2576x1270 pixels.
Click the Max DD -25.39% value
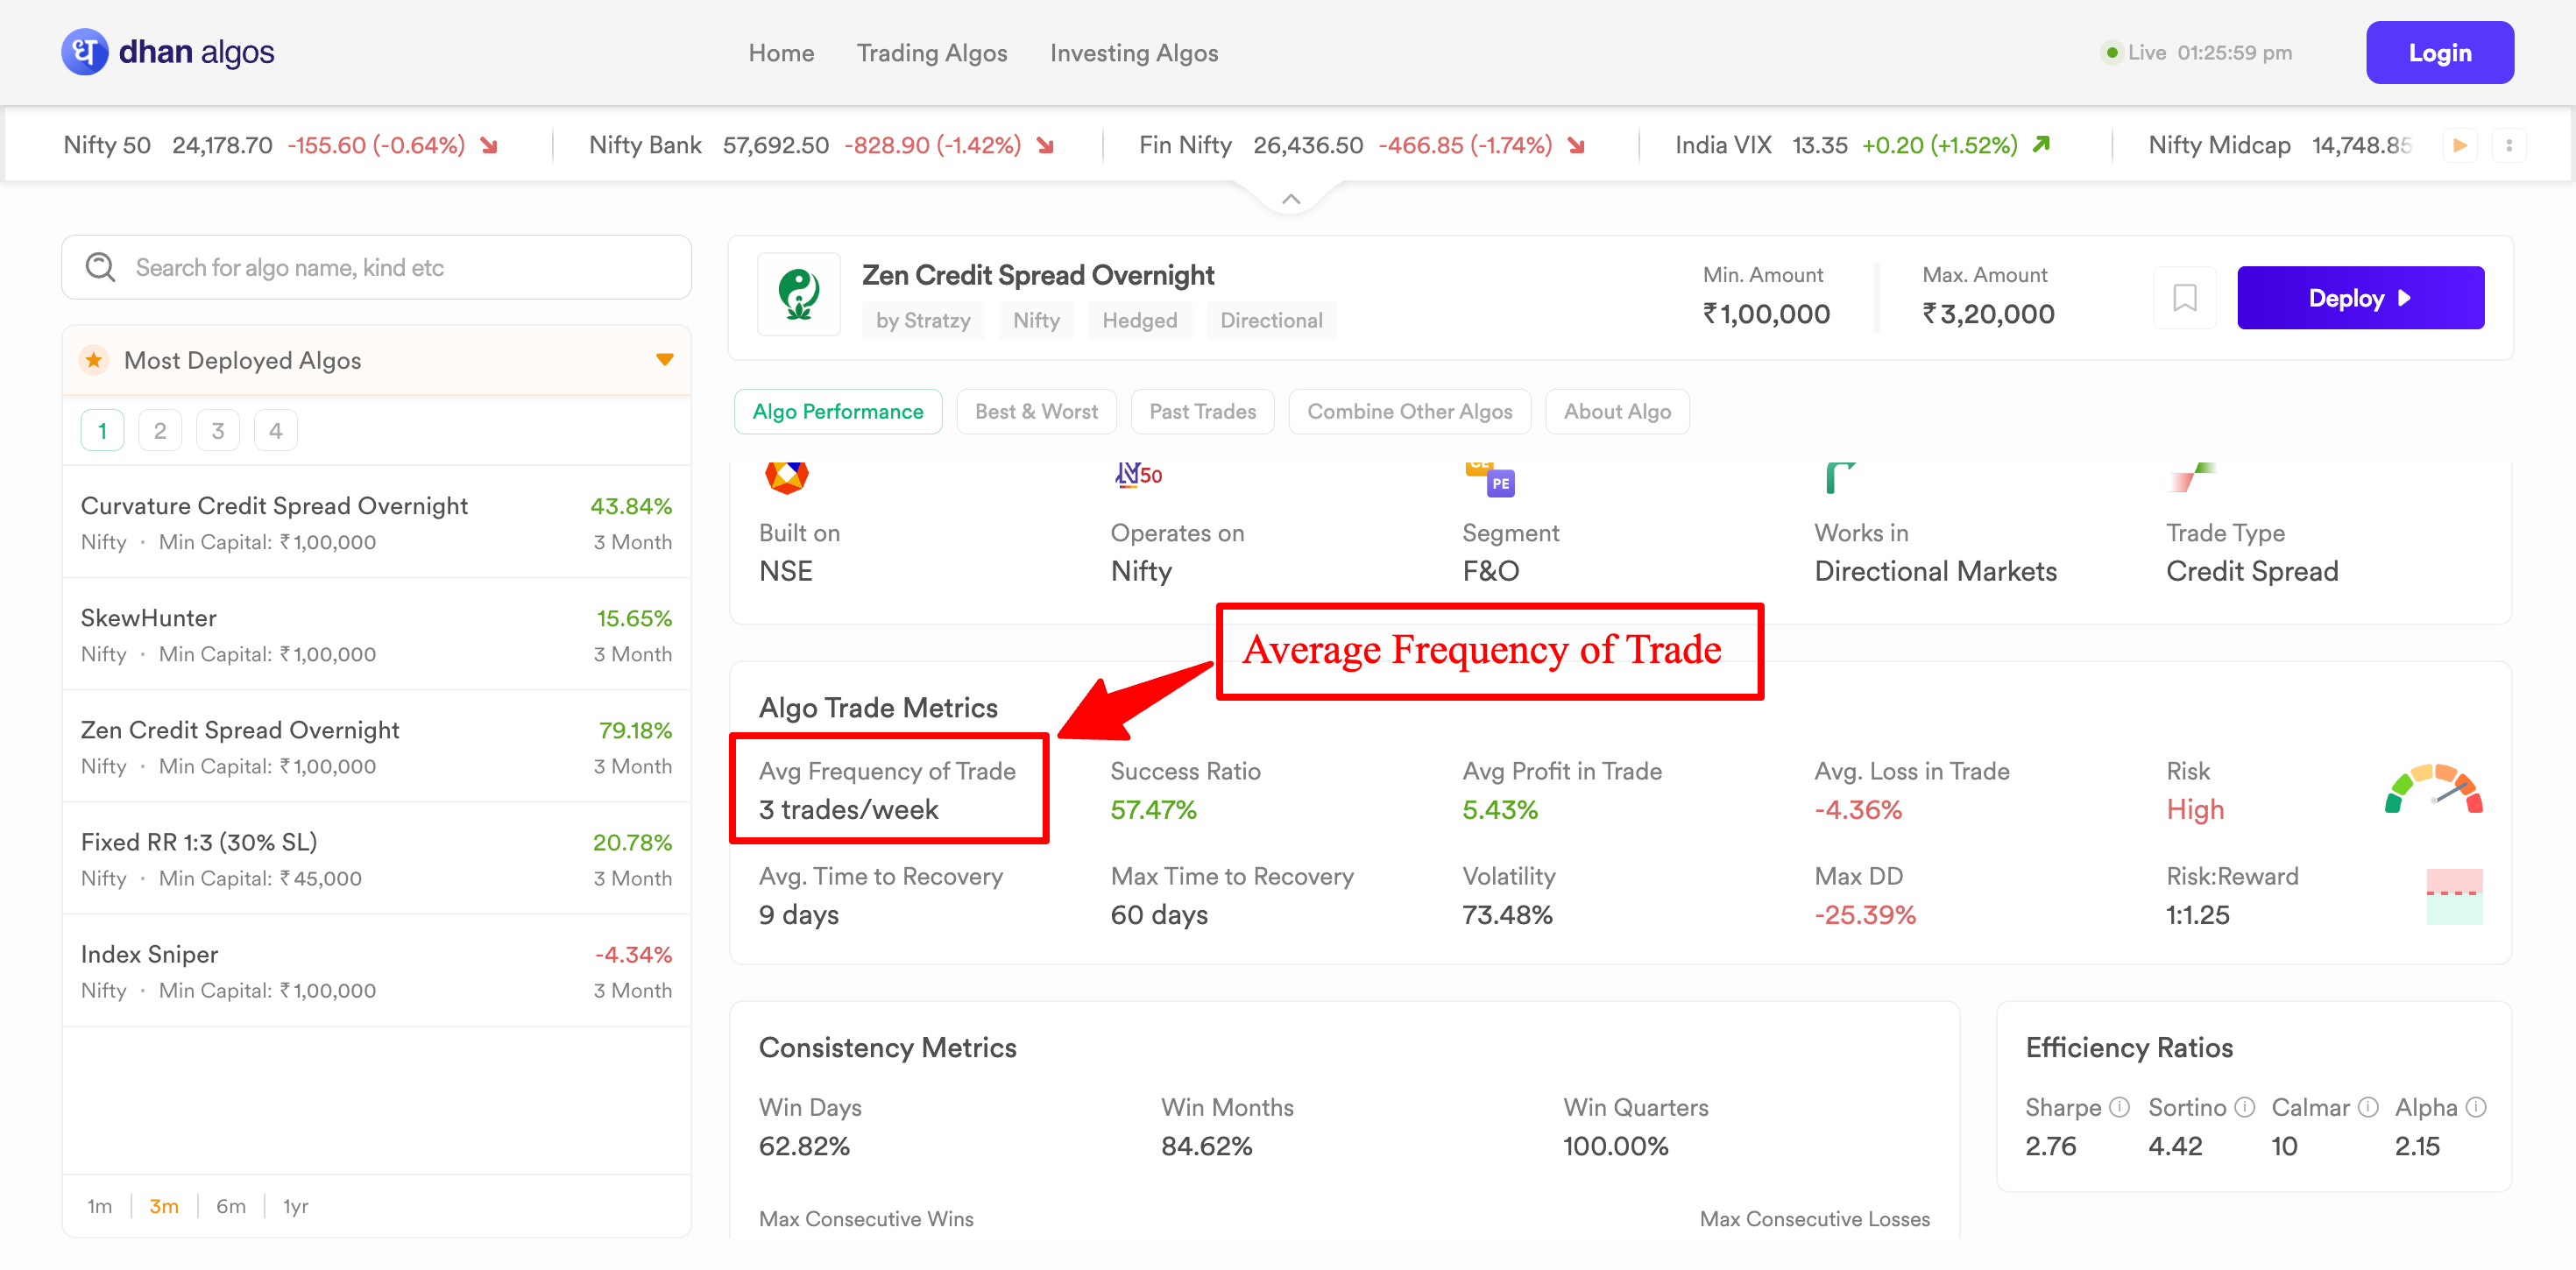pyautogui.click(x=1865, y=914)
